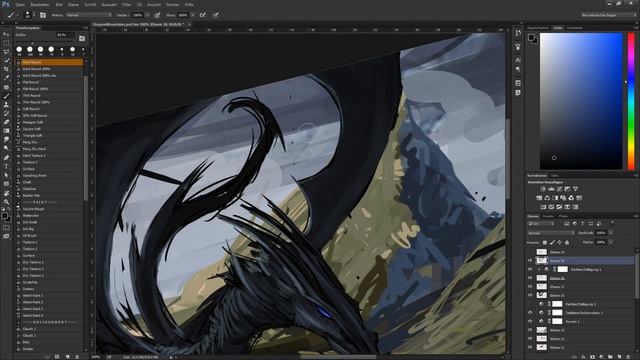This screenshot has height=360, width=640.
Task: Toggle pressure for opacity in options bar
Action: point(157,15)
